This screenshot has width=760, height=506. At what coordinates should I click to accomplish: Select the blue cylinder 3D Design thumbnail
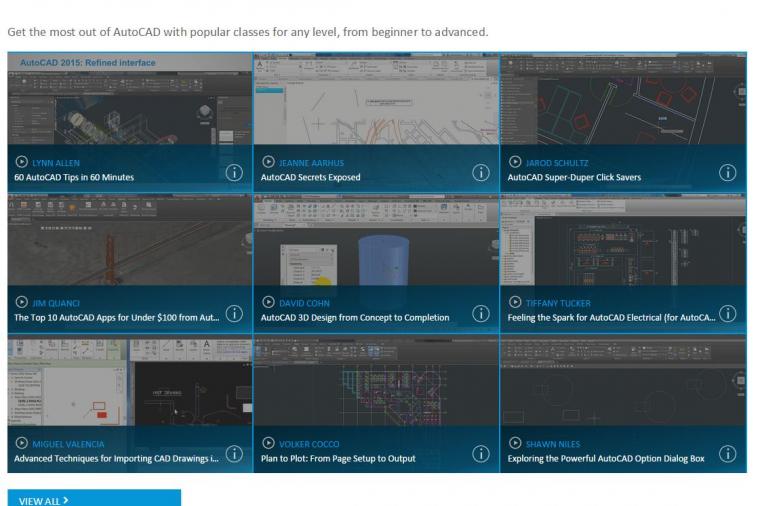point(376,240)
